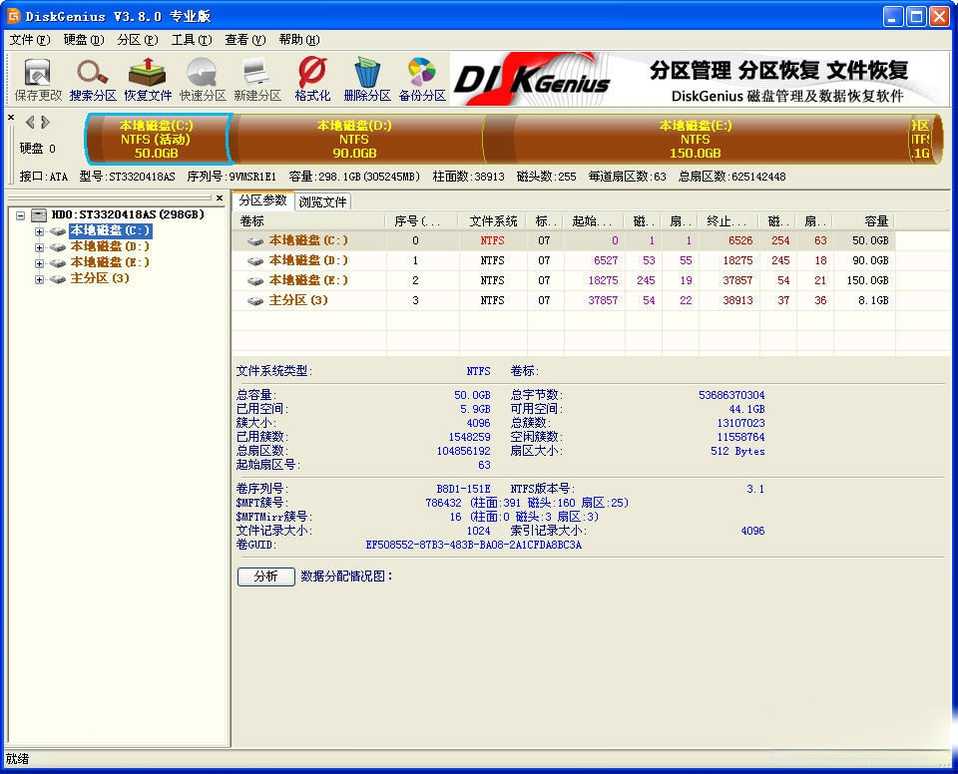Viewport: 958px width, 774px height.
Task: Expand the 本地磁盘(C:) tree node
Action: point(39,232)
